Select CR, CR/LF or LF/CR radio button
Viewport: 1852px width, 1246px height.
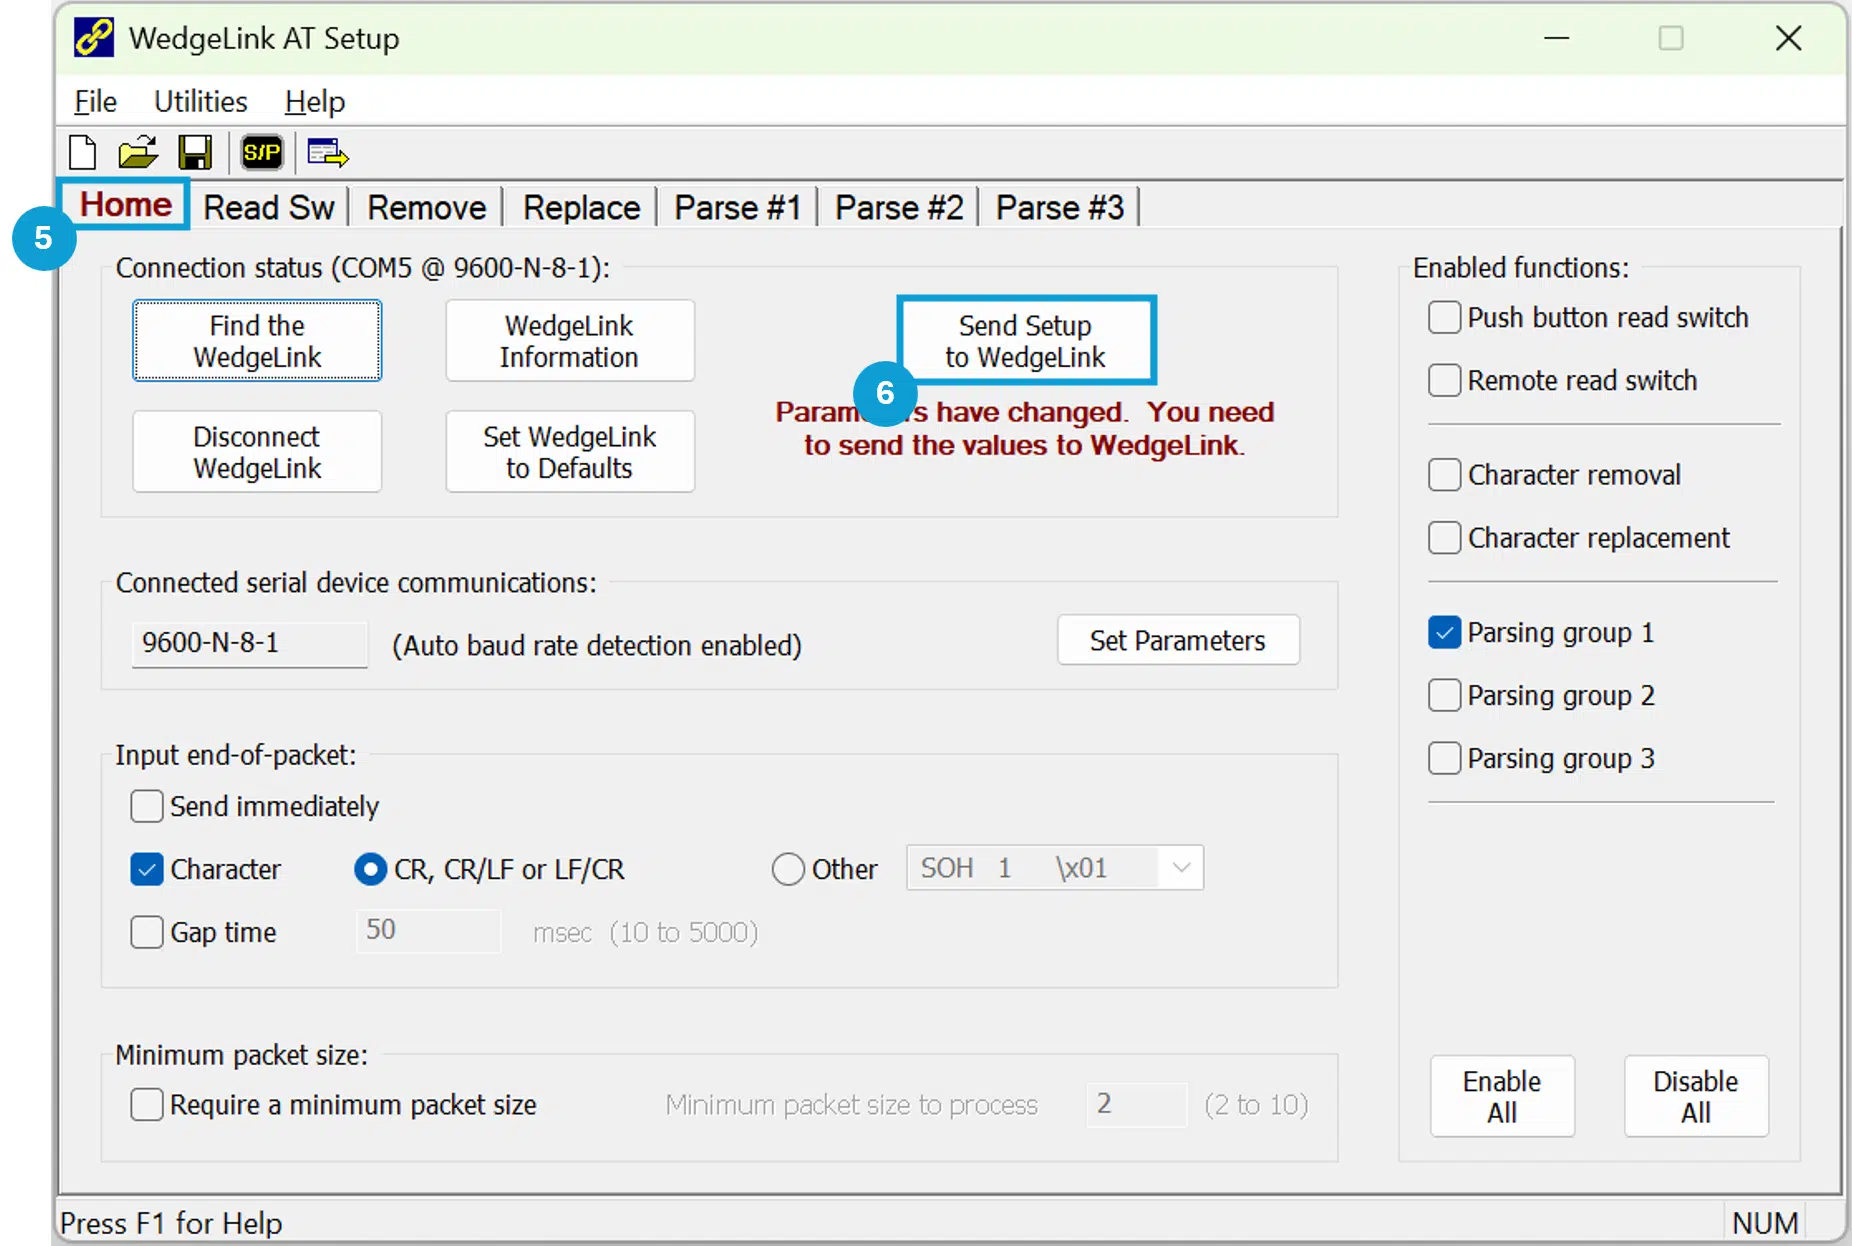[x=370, y=869]
